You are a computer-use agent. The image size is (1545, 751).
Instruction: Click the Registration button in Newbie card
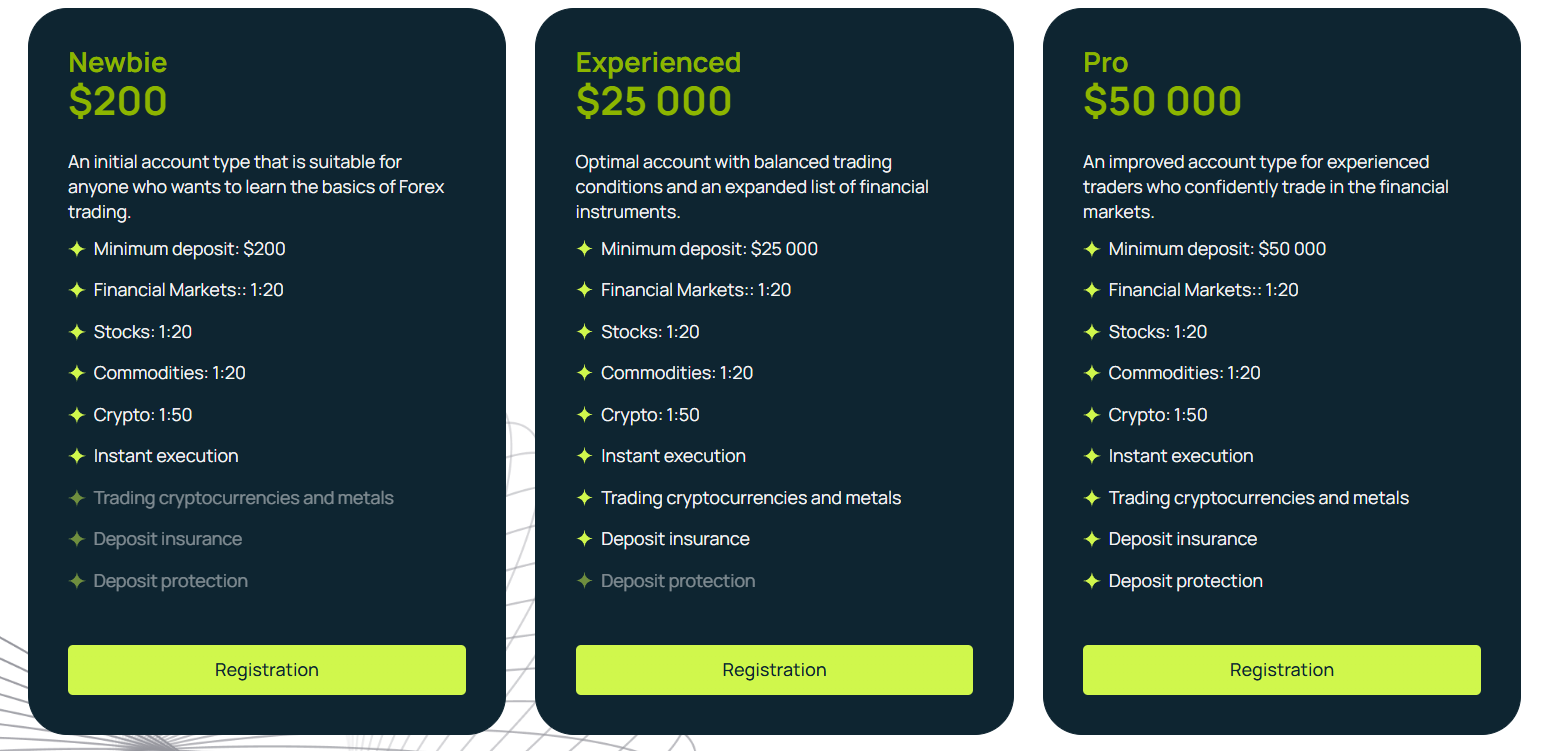[267, 670]
